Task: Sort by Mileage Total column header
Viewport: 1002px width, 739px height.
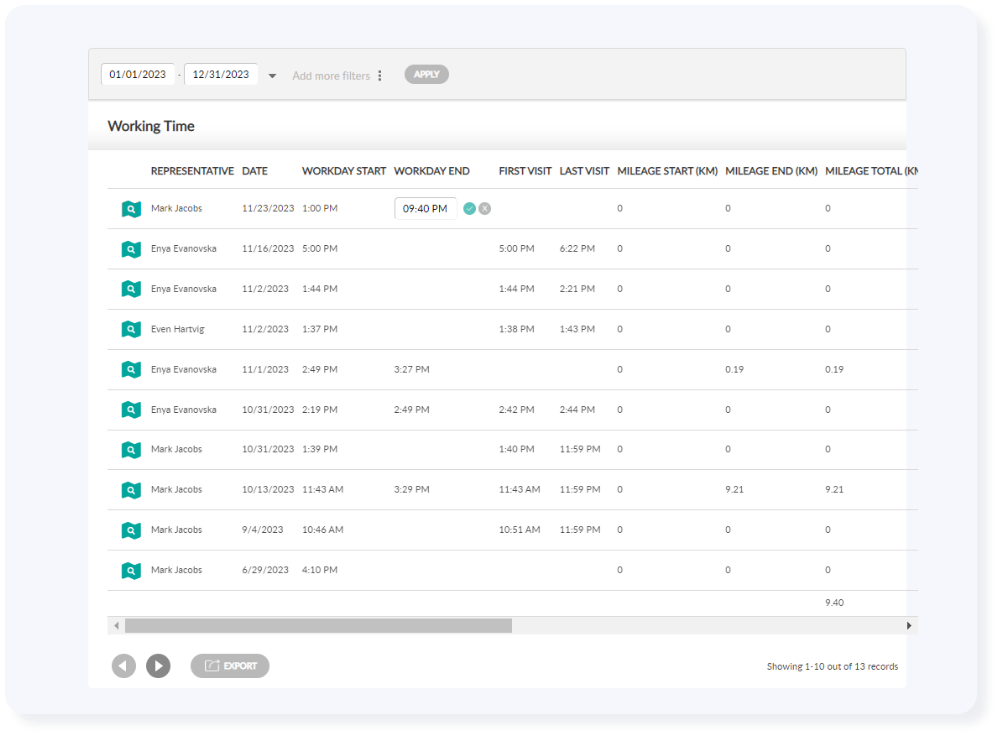Action: 872,171
